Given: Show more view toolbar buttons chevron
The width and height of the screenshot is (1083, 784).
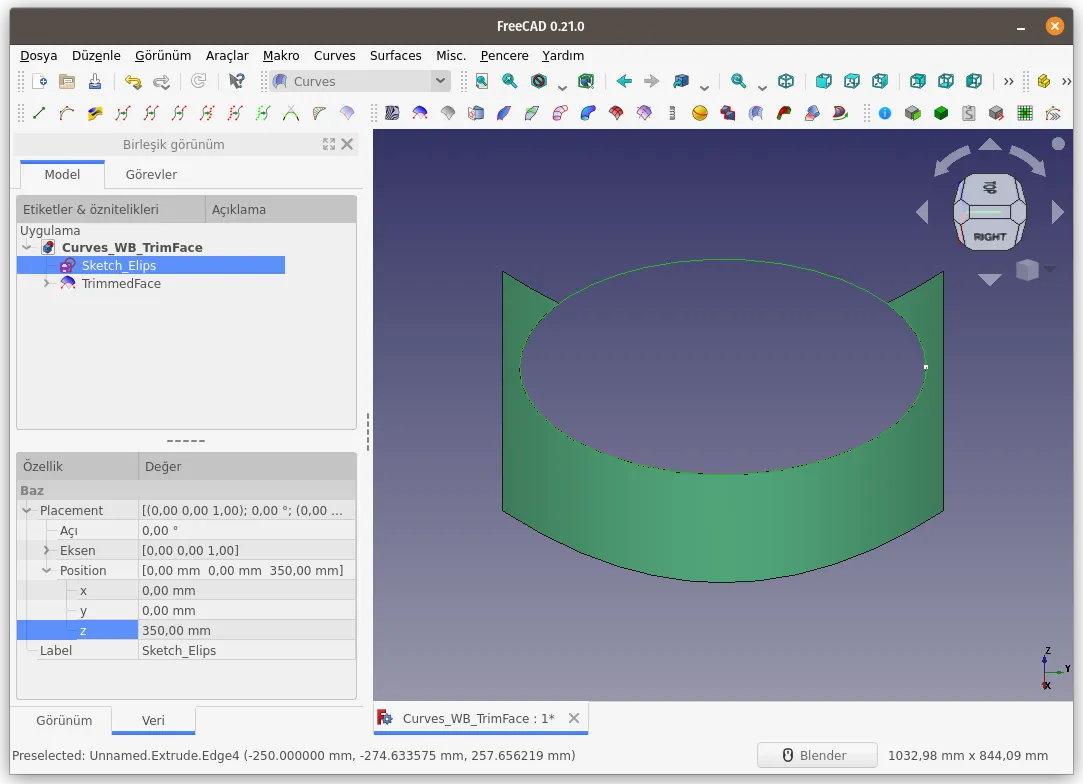Looking at the screenshot, I should pos(1008,82).
